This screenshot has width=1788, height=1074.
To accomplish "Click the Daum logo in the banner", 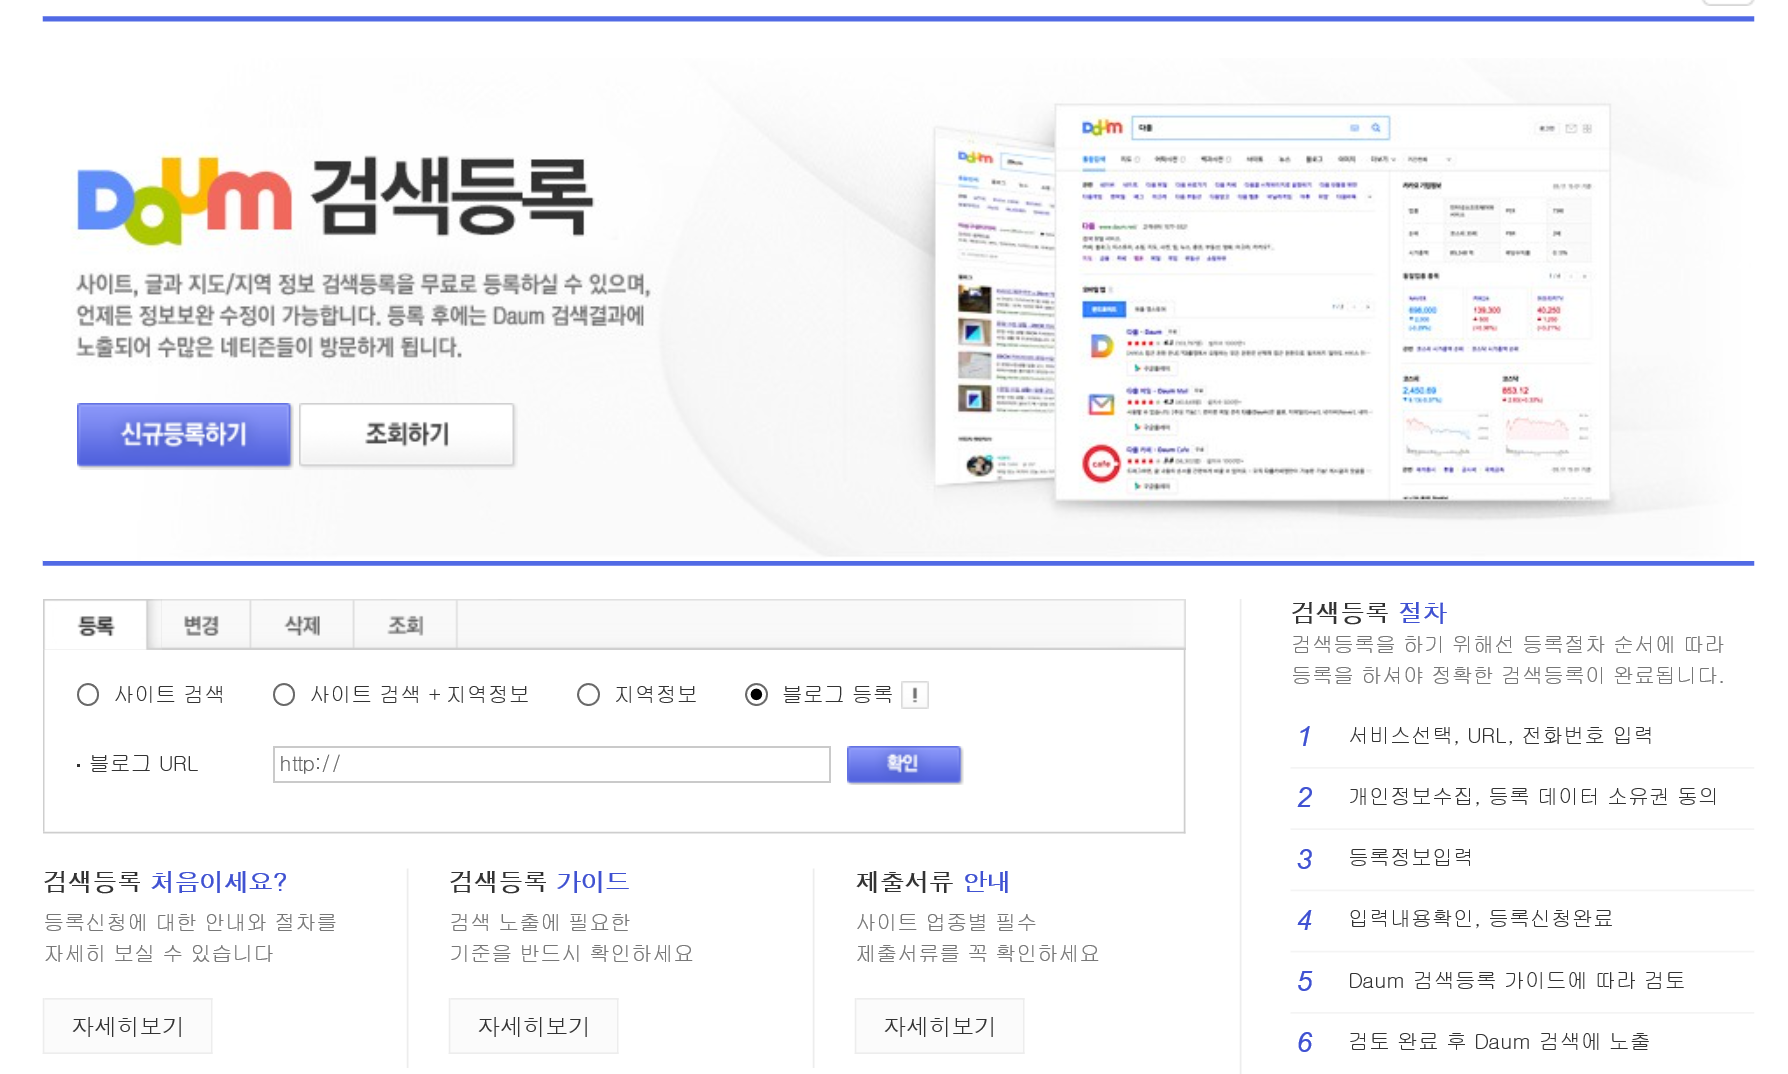I will click(x=184, y=200).
